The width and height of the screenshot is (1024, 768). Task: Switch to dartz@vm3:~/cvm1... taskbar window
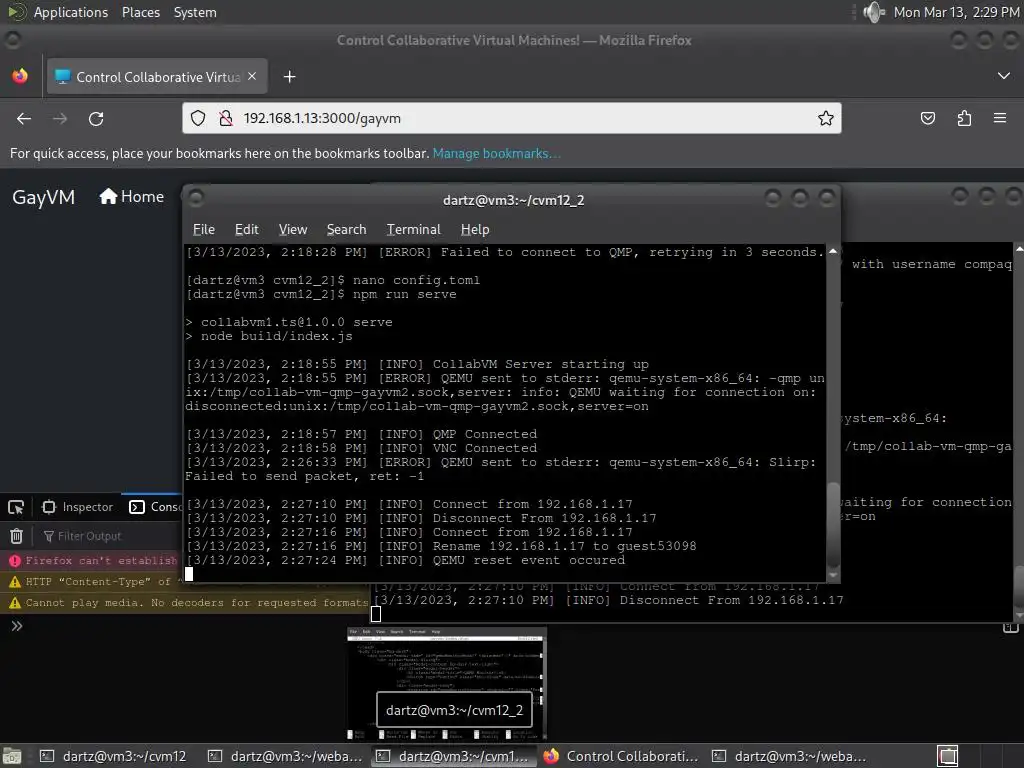453,756
